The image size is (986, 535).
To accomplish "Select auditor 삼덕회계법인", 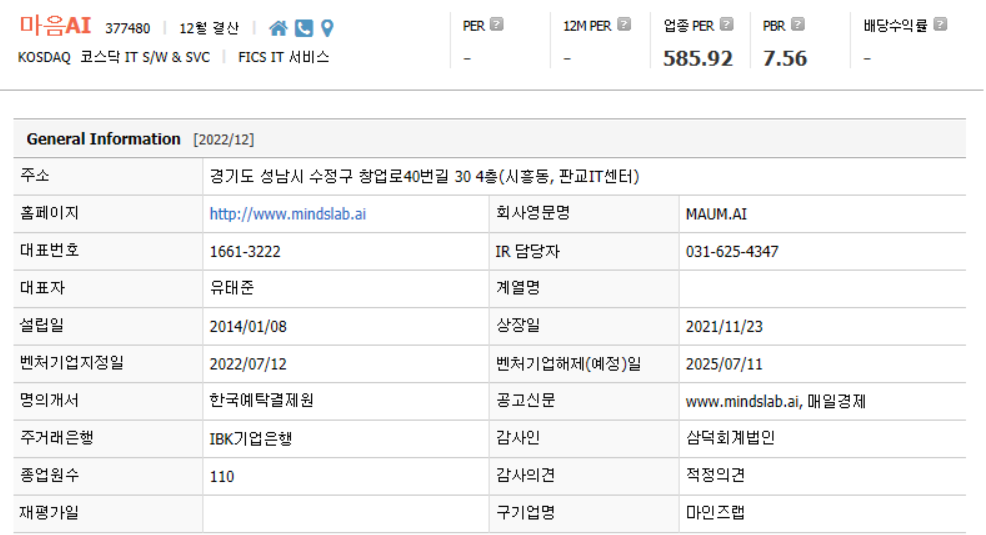I will coord(730,438).
